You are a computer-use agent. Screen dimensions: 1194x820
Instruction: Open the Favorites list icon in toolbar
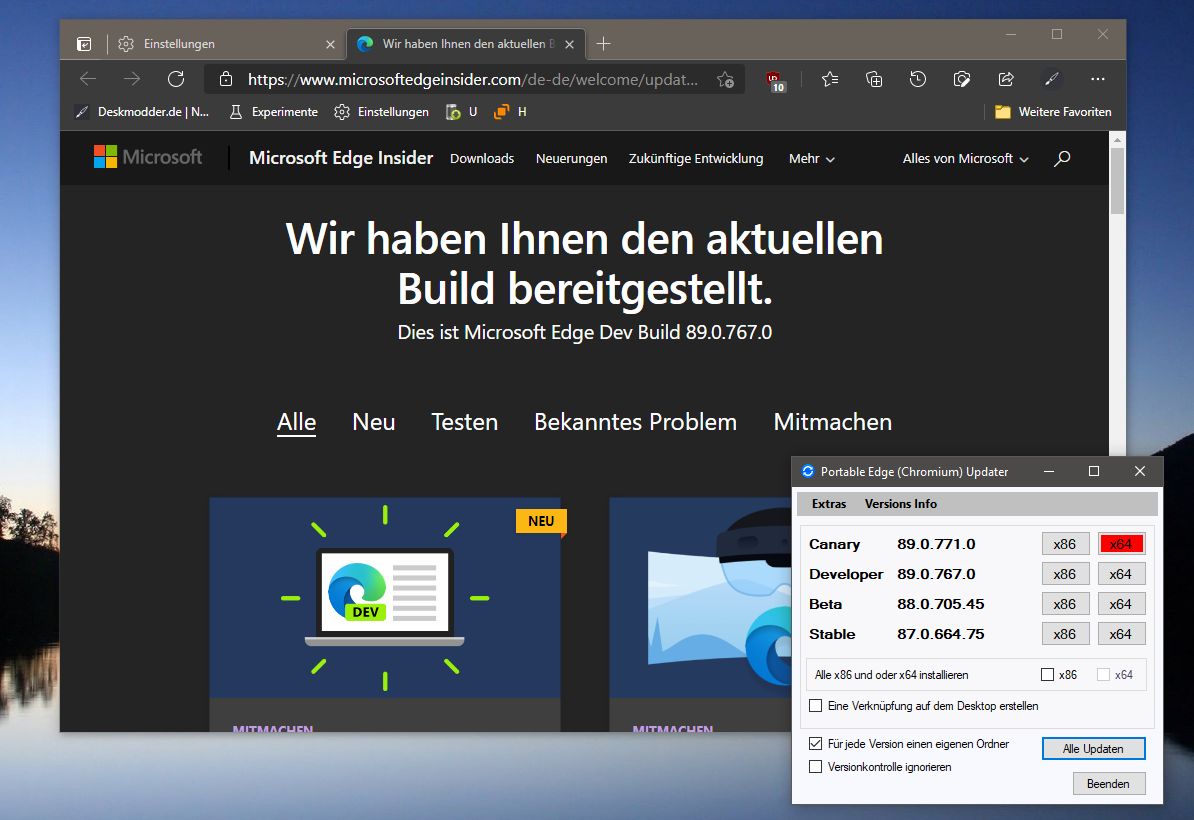830,79
